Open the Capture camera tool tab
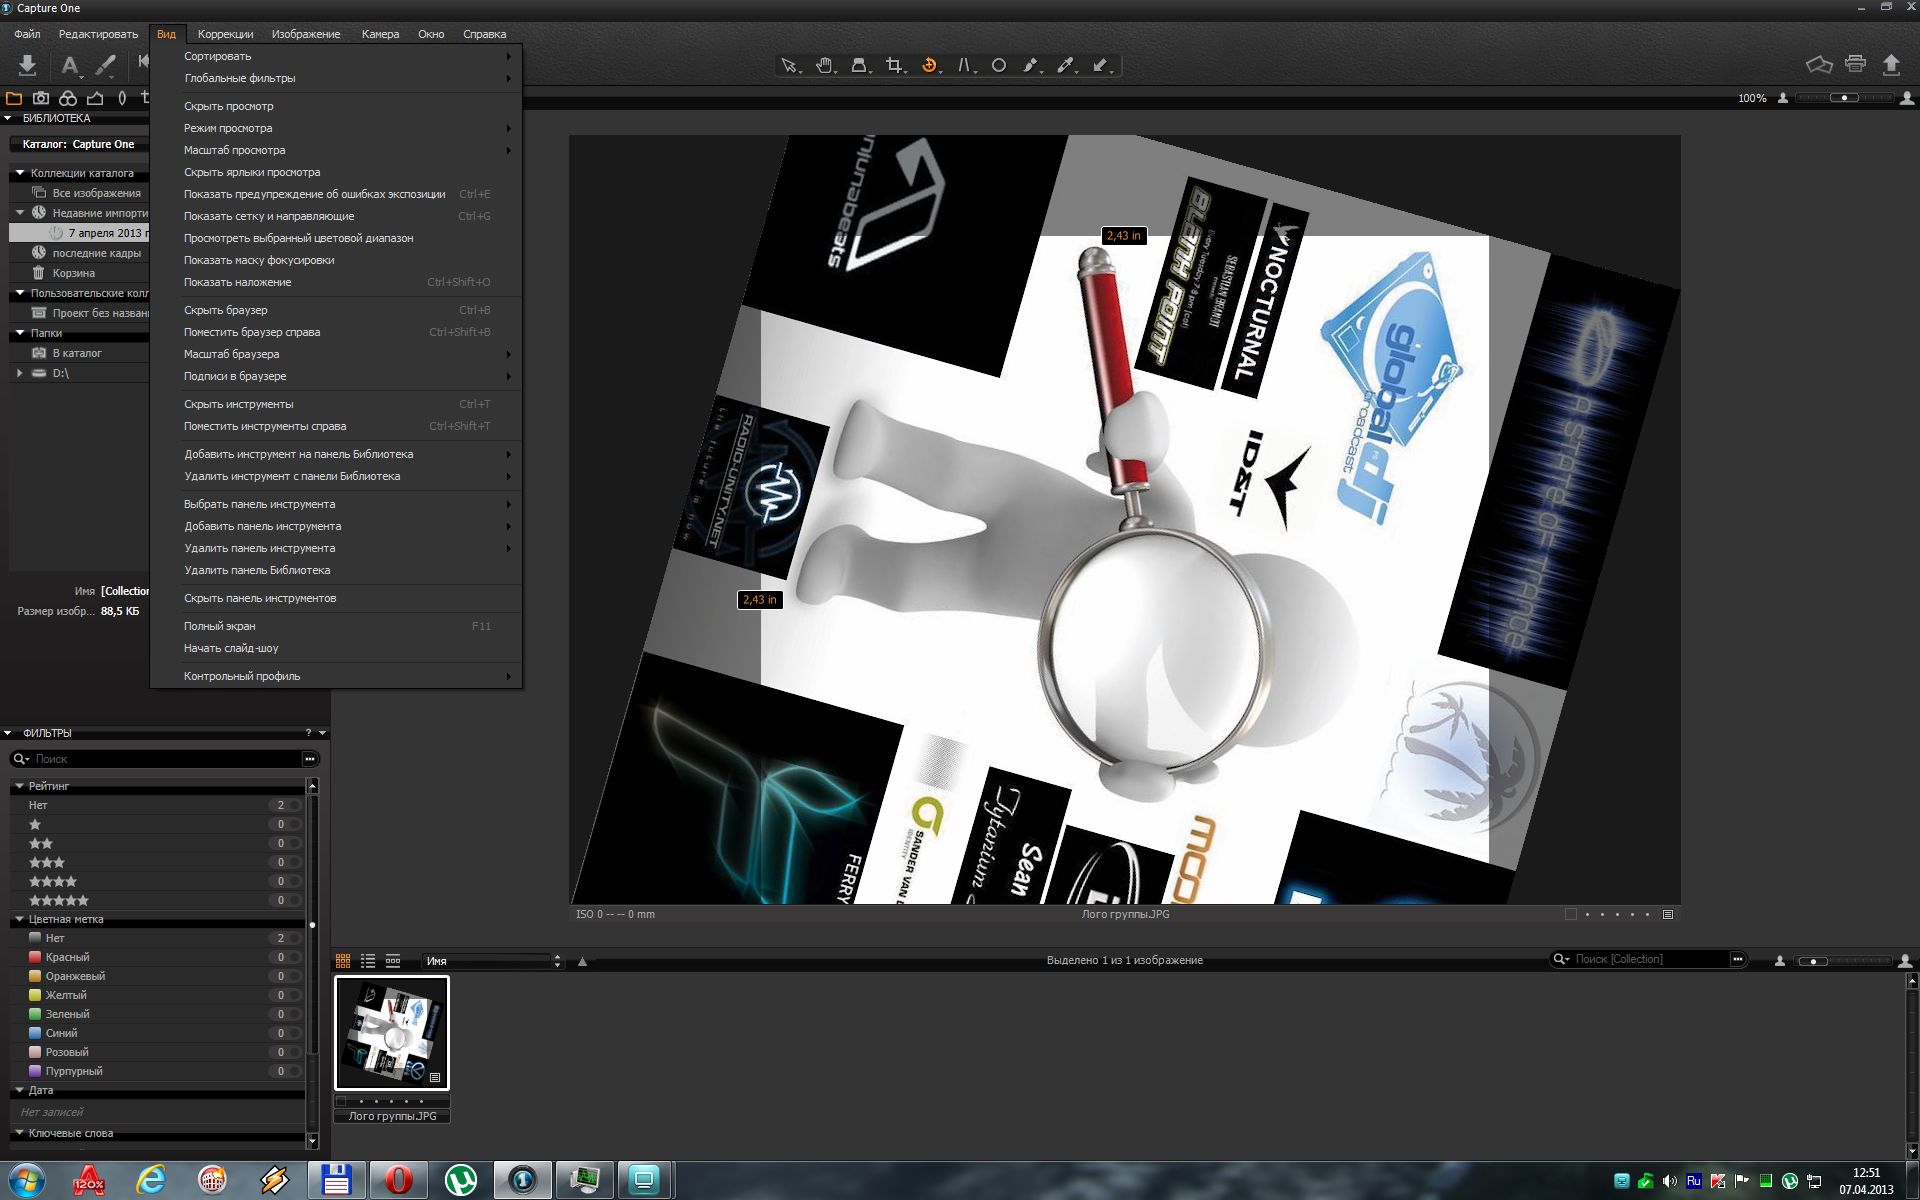 [x=41, y=98]
